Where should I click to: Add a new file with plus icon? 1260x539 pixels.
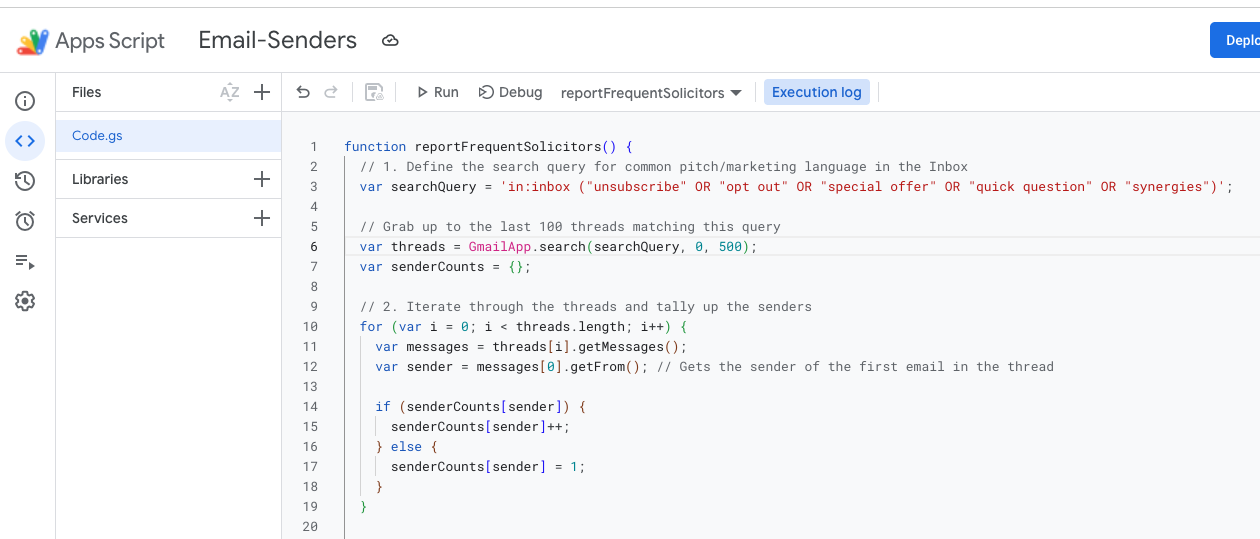[x=262, y=92]
